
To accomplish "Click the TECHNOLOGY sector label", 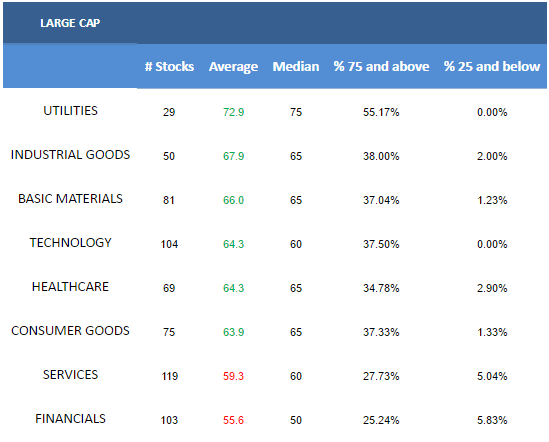I will tap(70, 243).
